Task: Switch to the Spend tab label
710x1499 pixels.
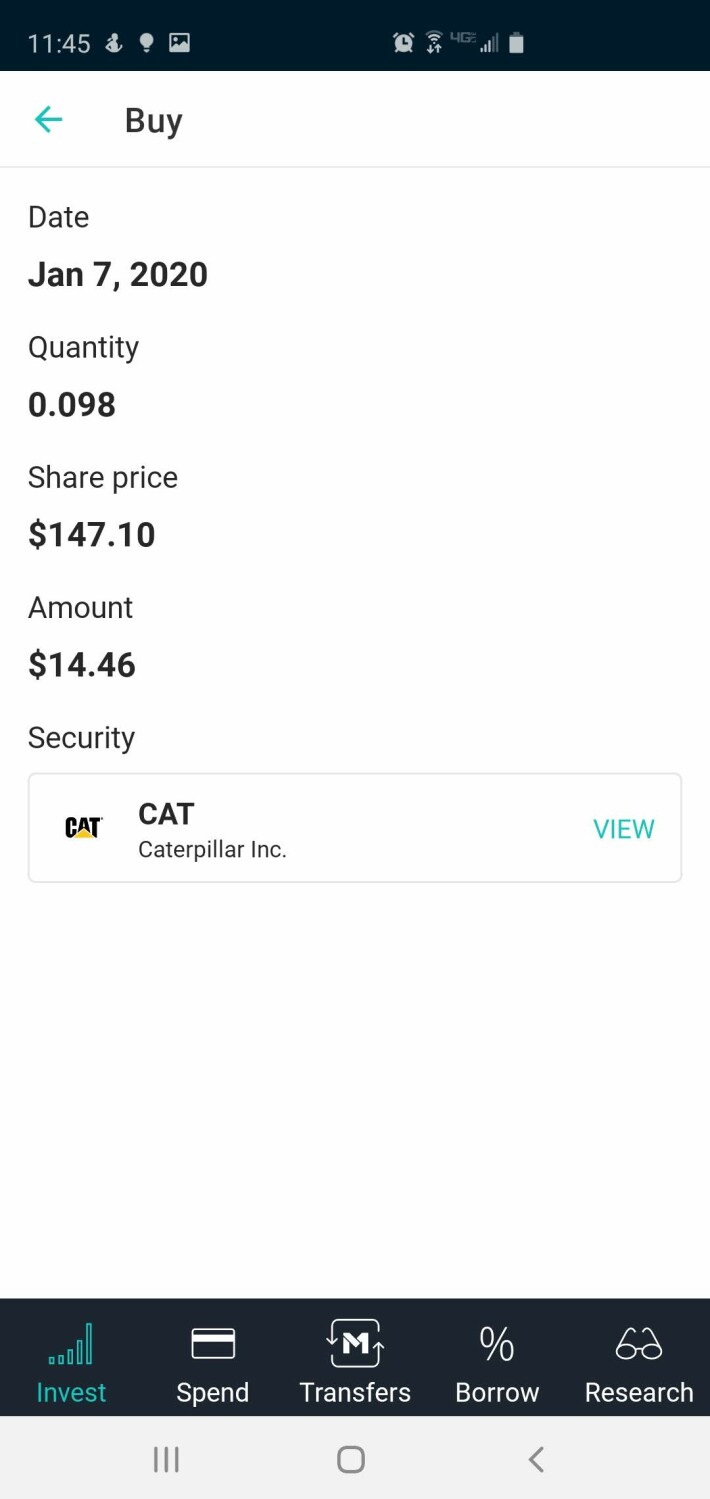Action: coord(213,1392)
